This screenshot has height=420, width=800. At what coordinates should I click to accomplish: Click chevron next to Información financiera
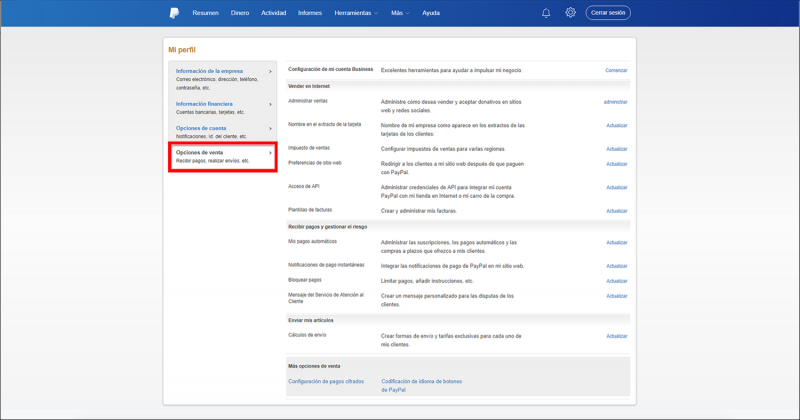click(270, 104)
